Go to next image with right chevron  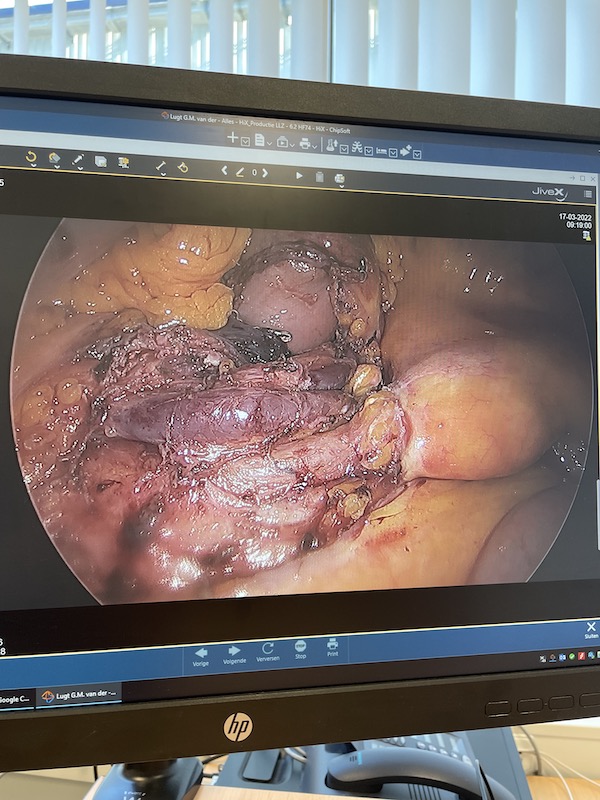point(265,173)
